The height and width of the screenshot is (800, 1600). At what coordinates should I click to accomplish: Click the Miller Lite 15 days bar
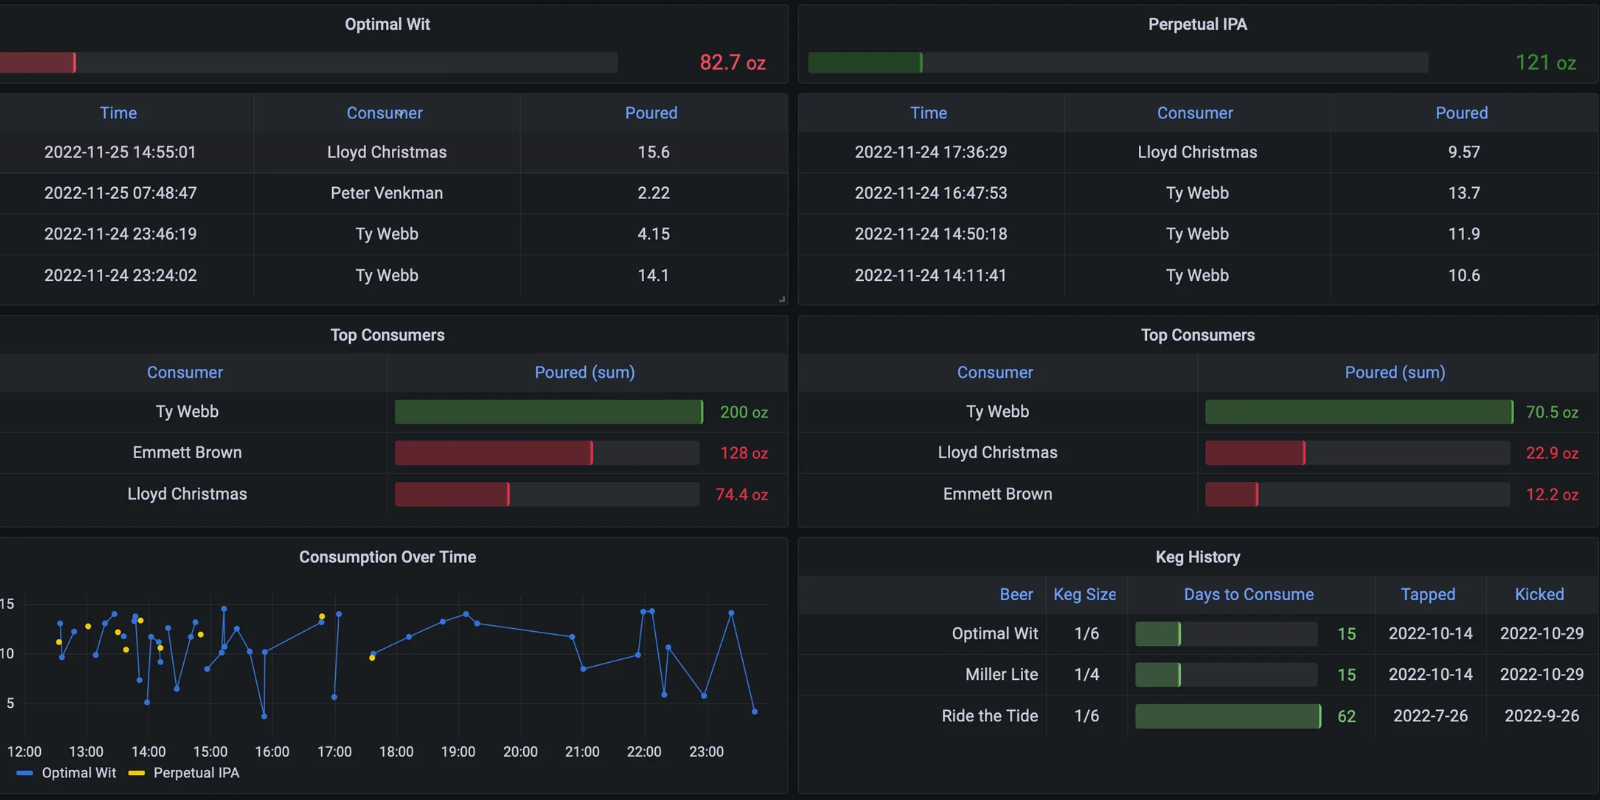[1226, 675]
